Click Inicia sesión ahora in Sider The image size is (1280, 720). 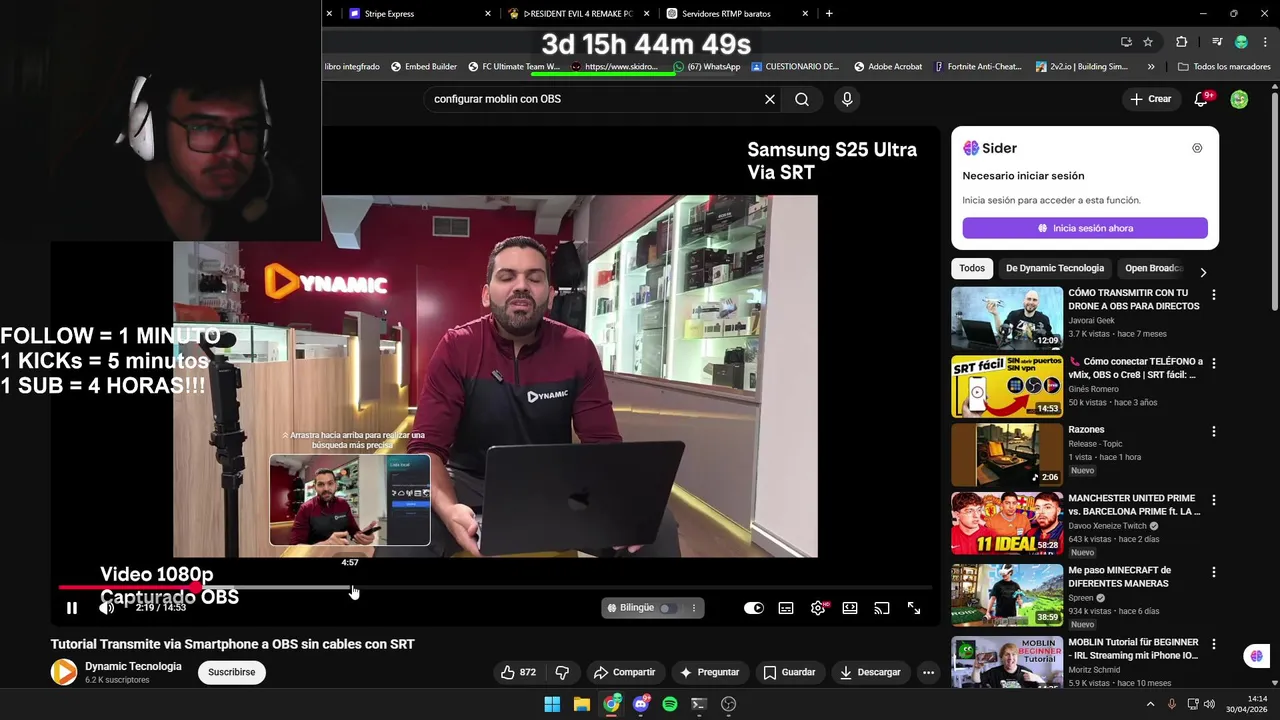1085,228
